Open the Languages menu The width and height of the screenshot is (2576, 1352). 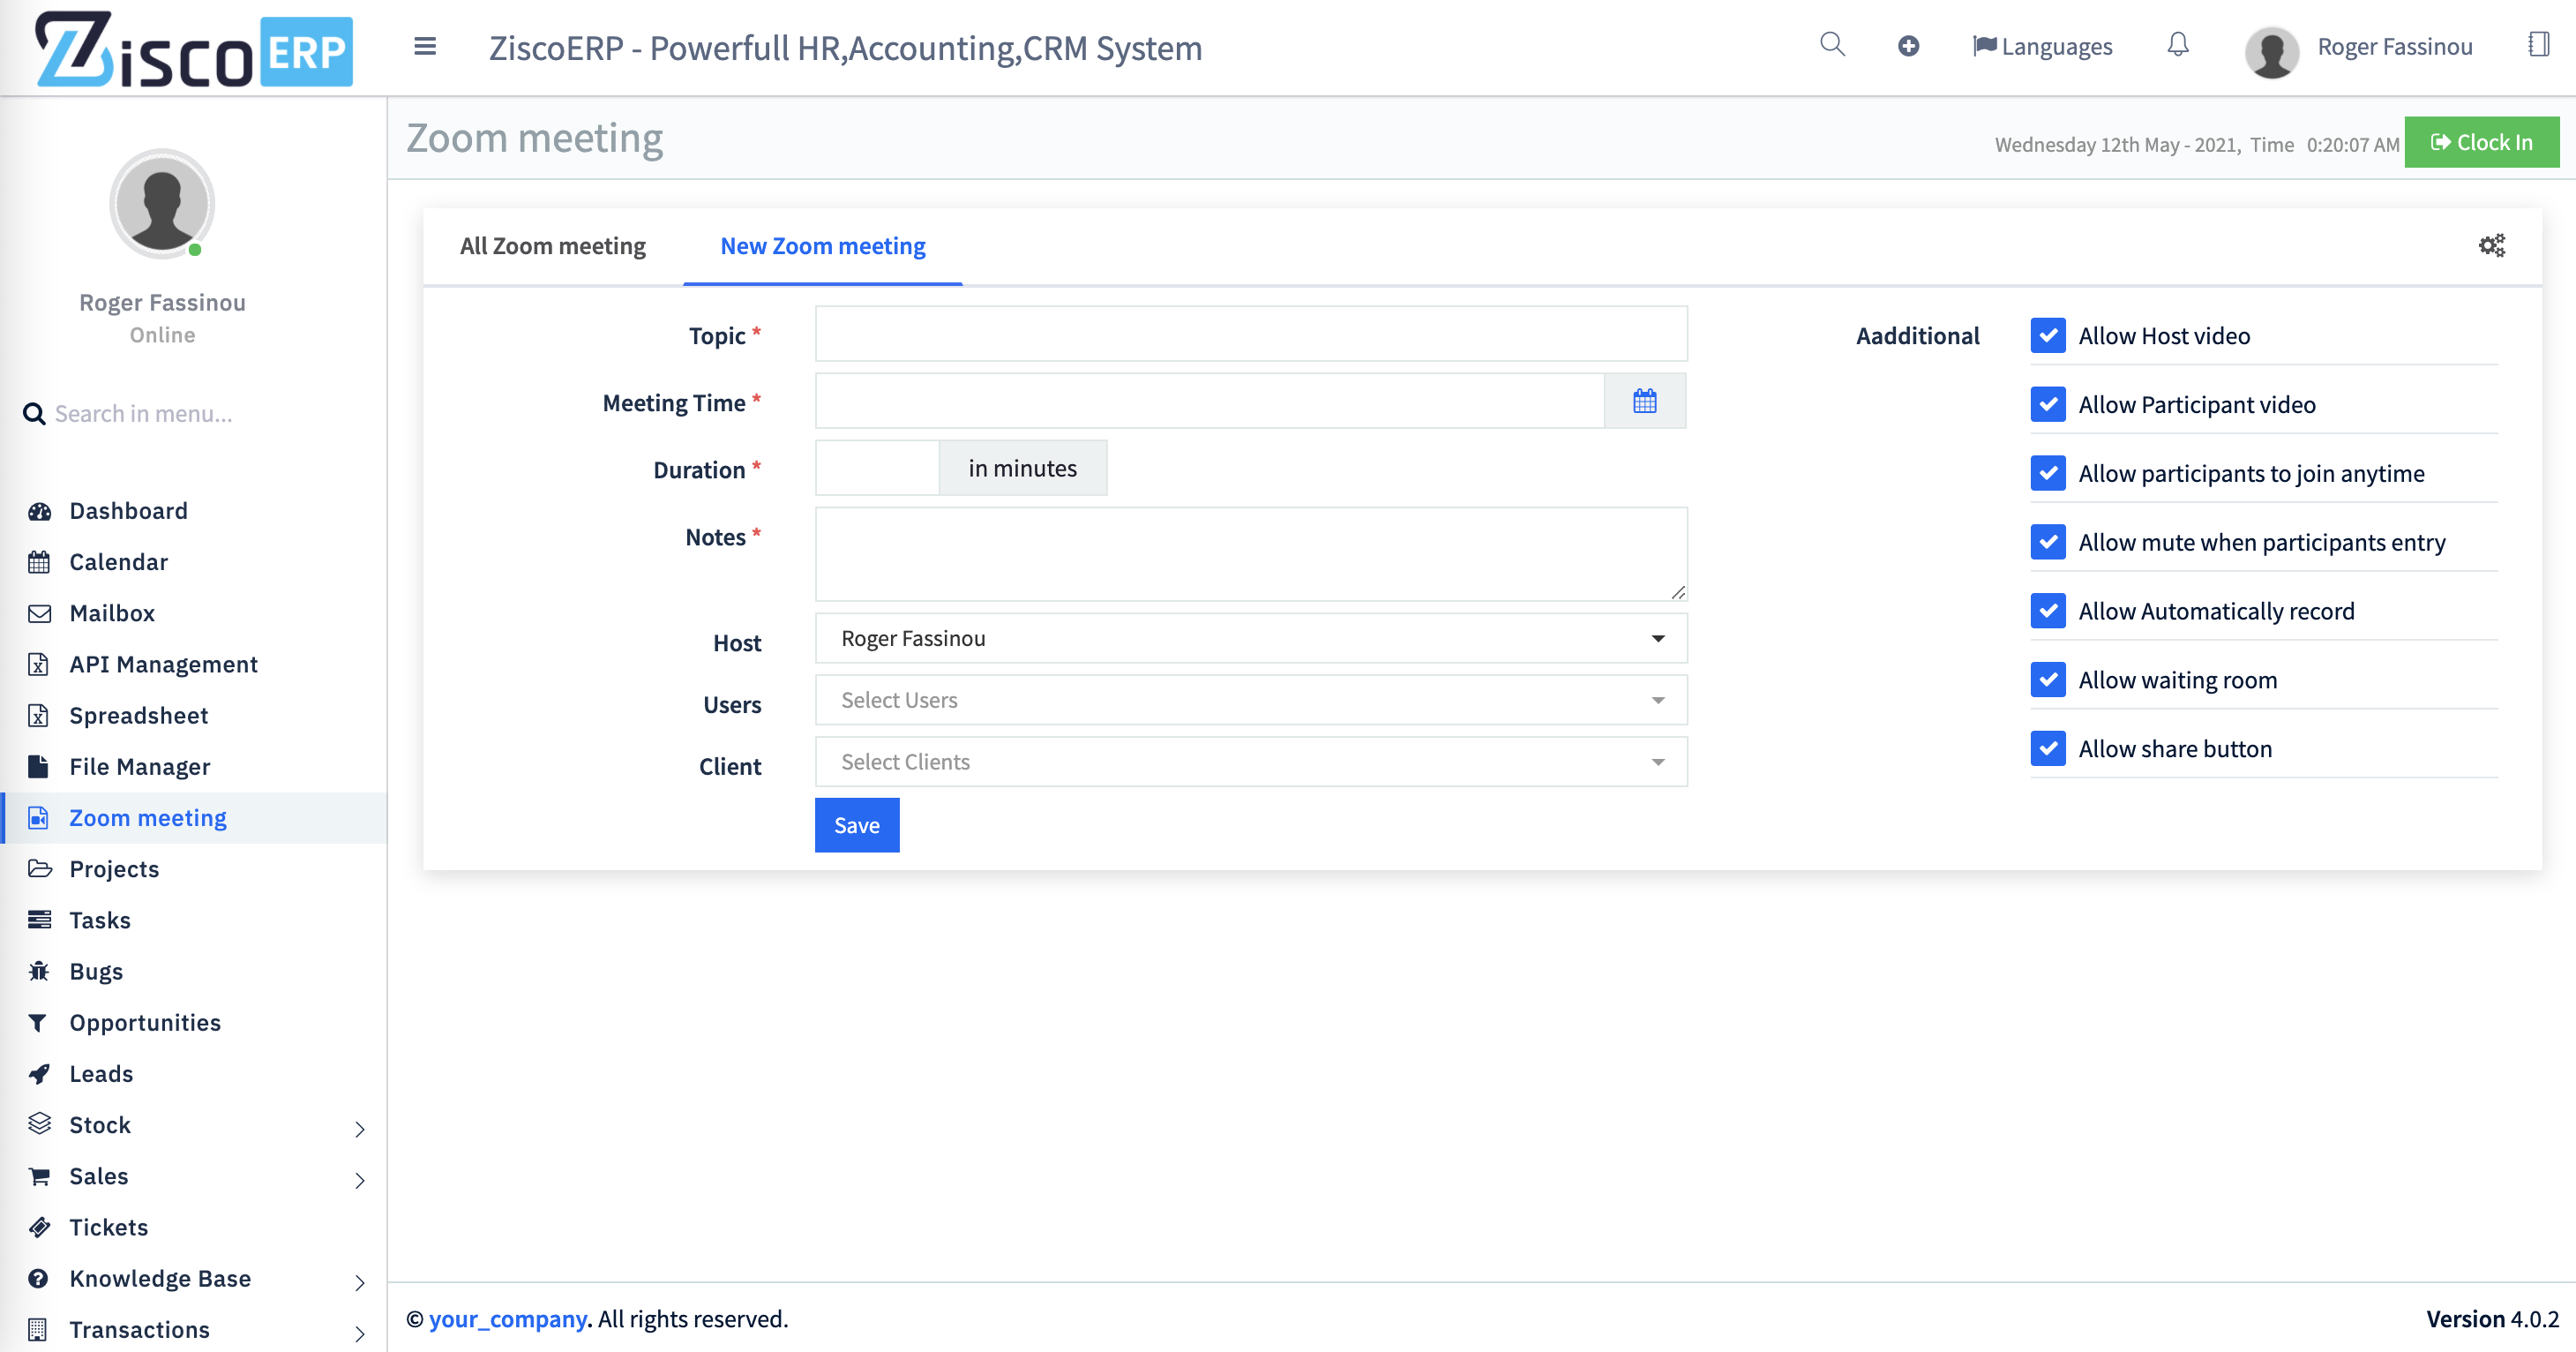(2042, 46)
